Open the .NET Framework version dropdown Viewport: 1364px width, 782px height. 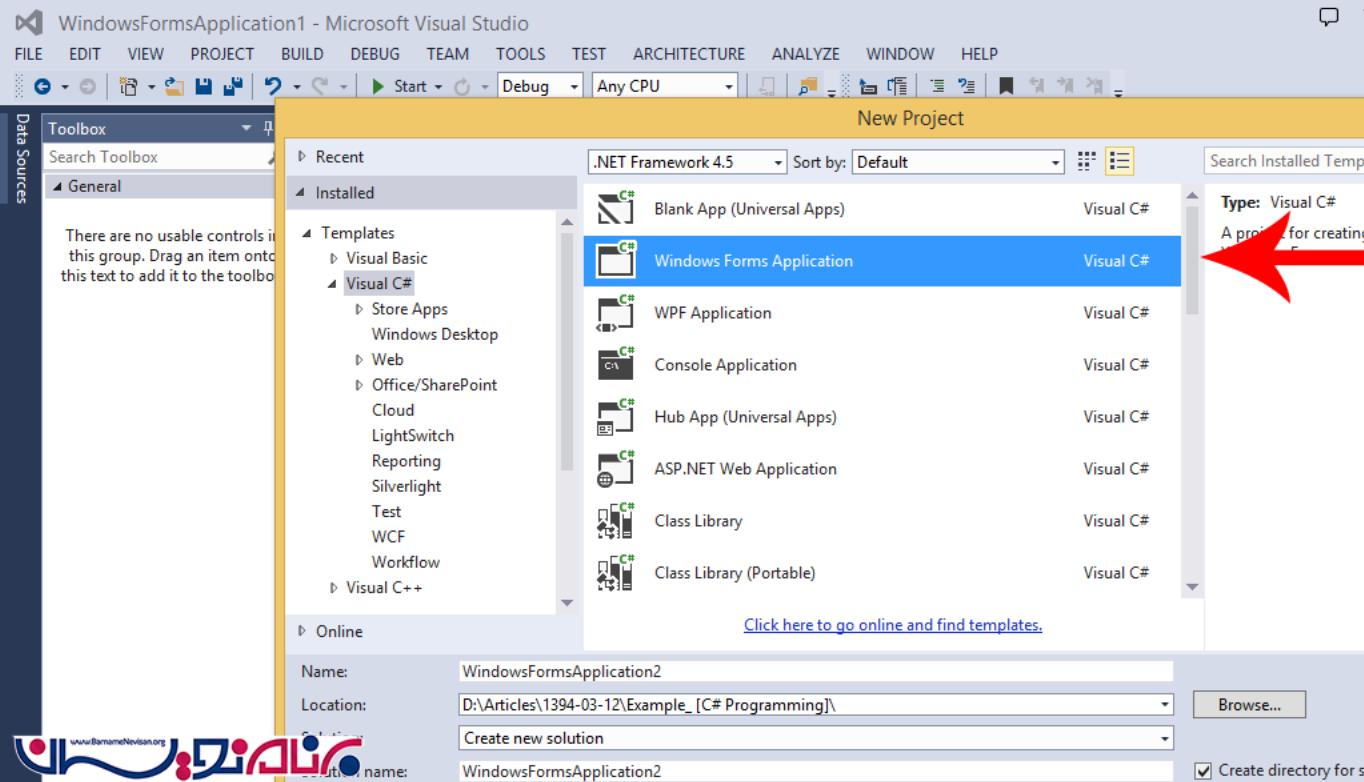tap(688, 162)
